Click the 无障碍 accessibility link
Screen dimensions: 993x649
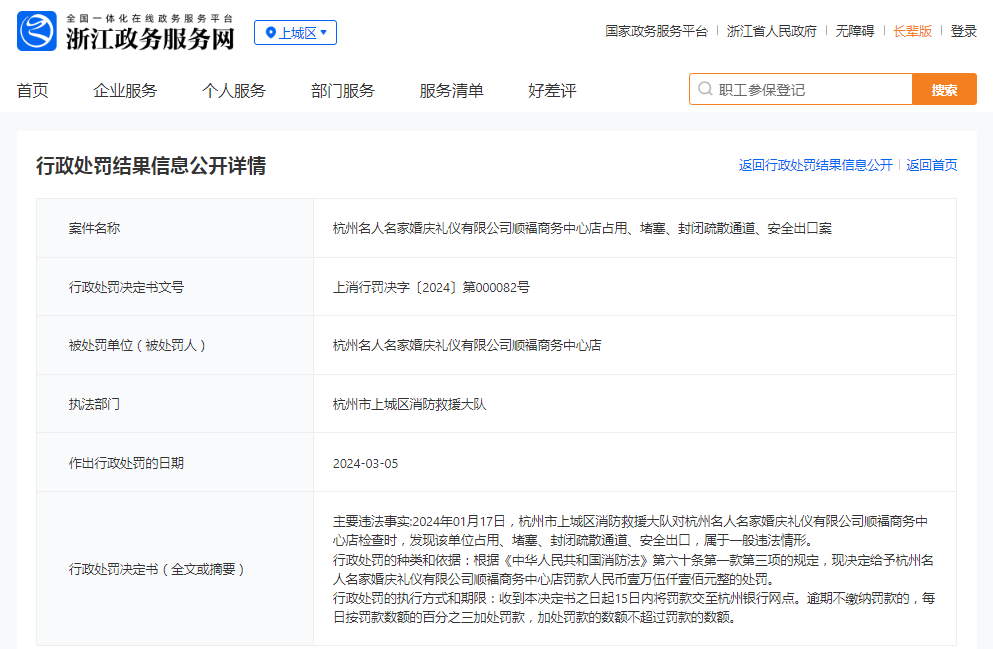tap(854, 31)
